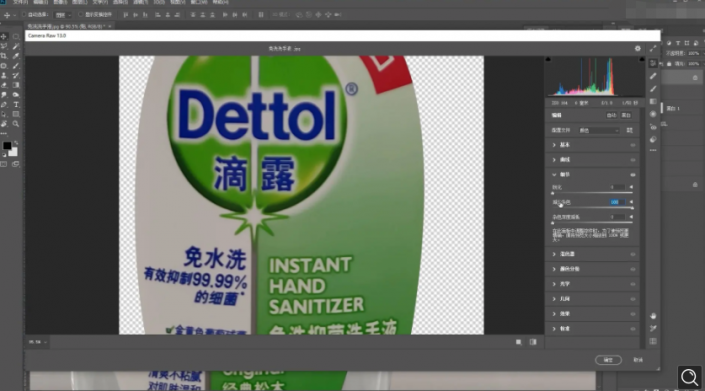705x391 pixels.
Task: Toggle shadow clipping warning on histogram
Action: pos(548,59)
